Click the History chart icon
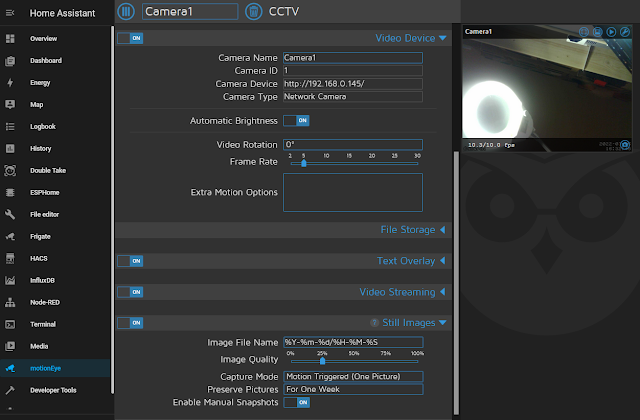Image resolution: width=640 pixels, height=420 pixels. [10, 149]
